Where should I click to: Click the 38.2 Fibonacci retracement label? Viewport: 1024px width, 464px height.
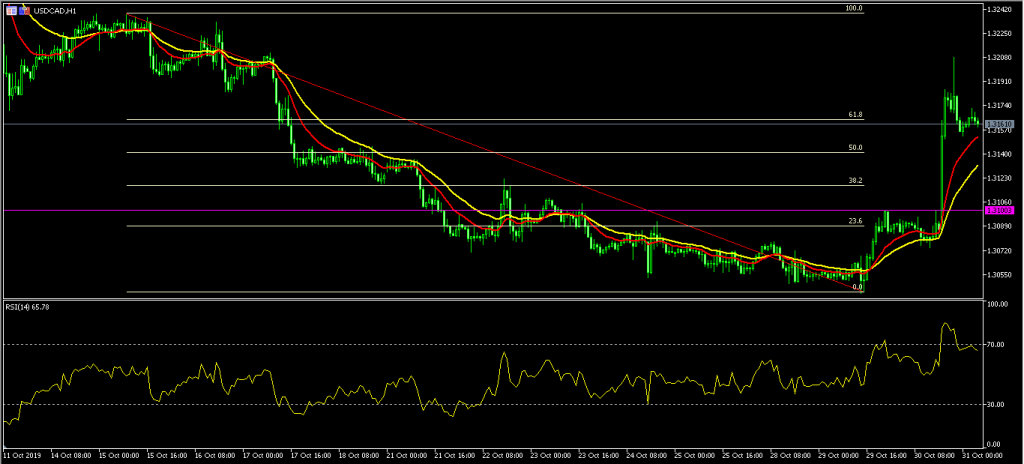[855, 181]
